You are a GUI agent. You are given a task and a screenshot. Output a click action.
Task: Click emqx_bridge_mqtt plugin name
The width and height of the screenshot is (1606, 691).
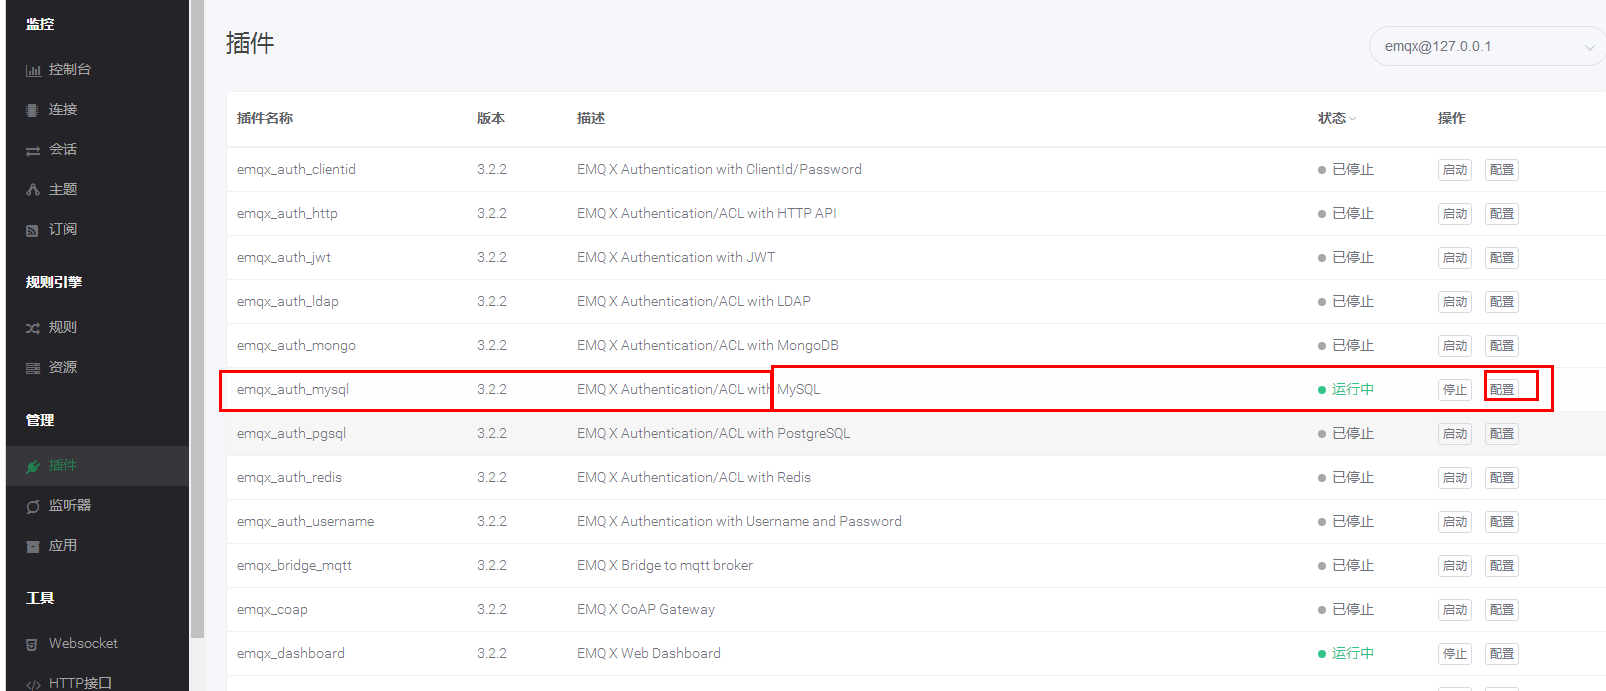294,566
